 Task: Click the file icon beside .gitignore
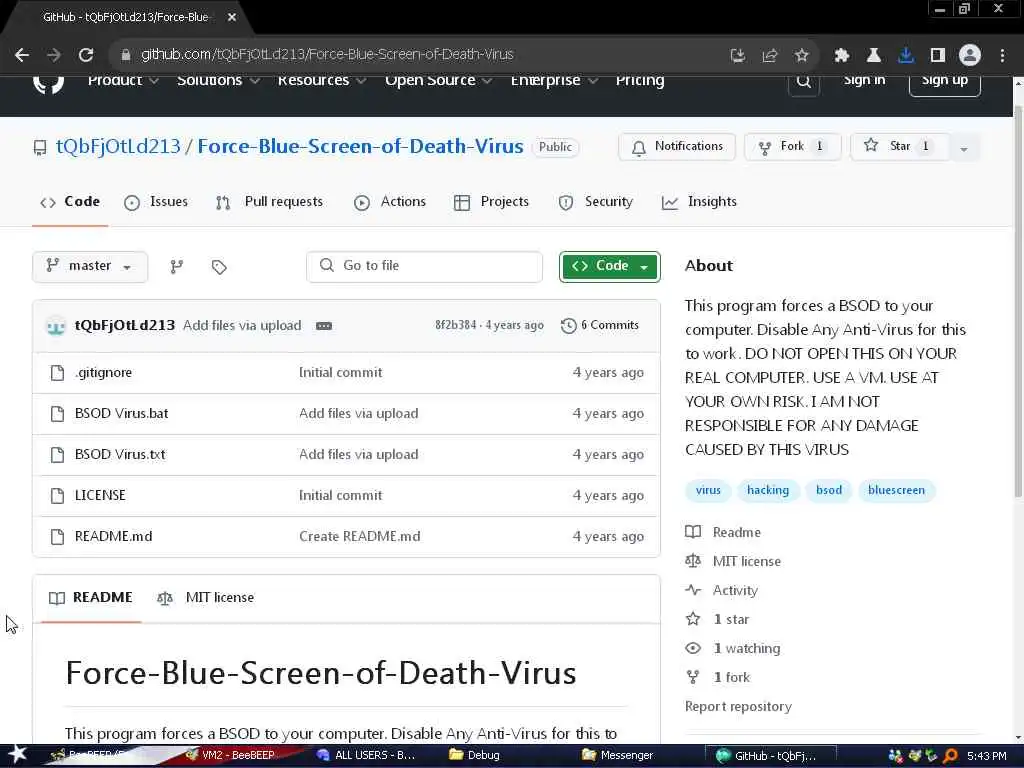coord(57,372)
